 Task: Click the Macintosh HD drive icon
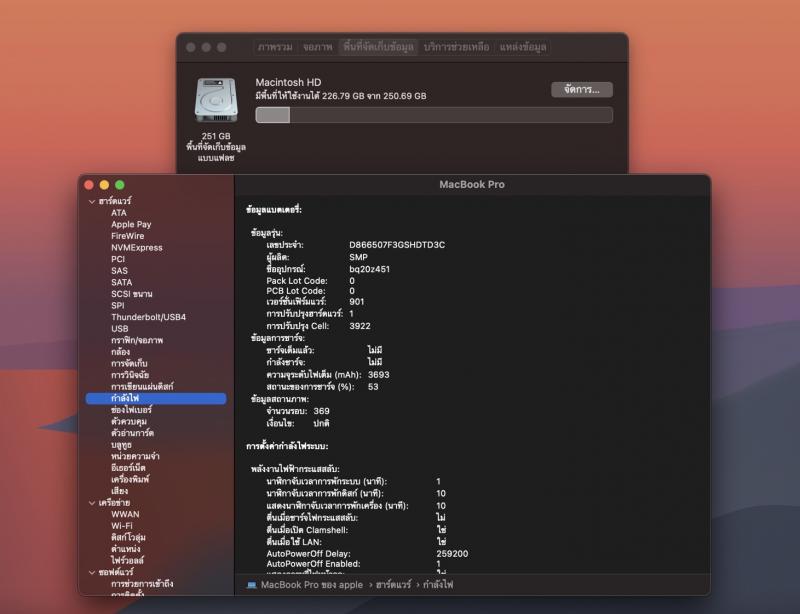(x=216, y=101)
